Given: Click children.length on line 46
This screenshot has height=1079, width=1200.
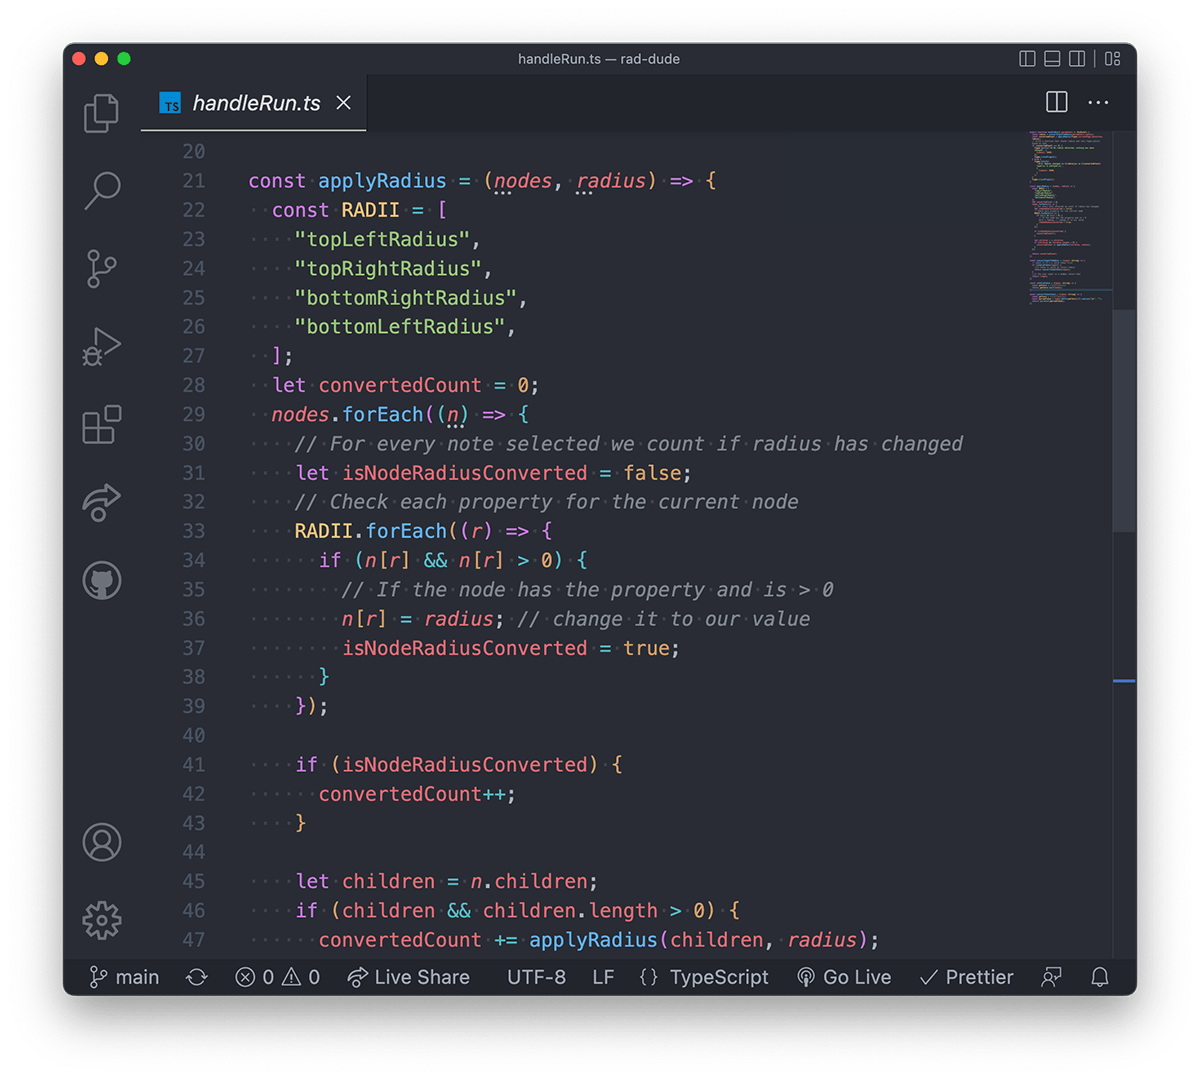Looking at the screenshot, I should click(x=570, y=911).
